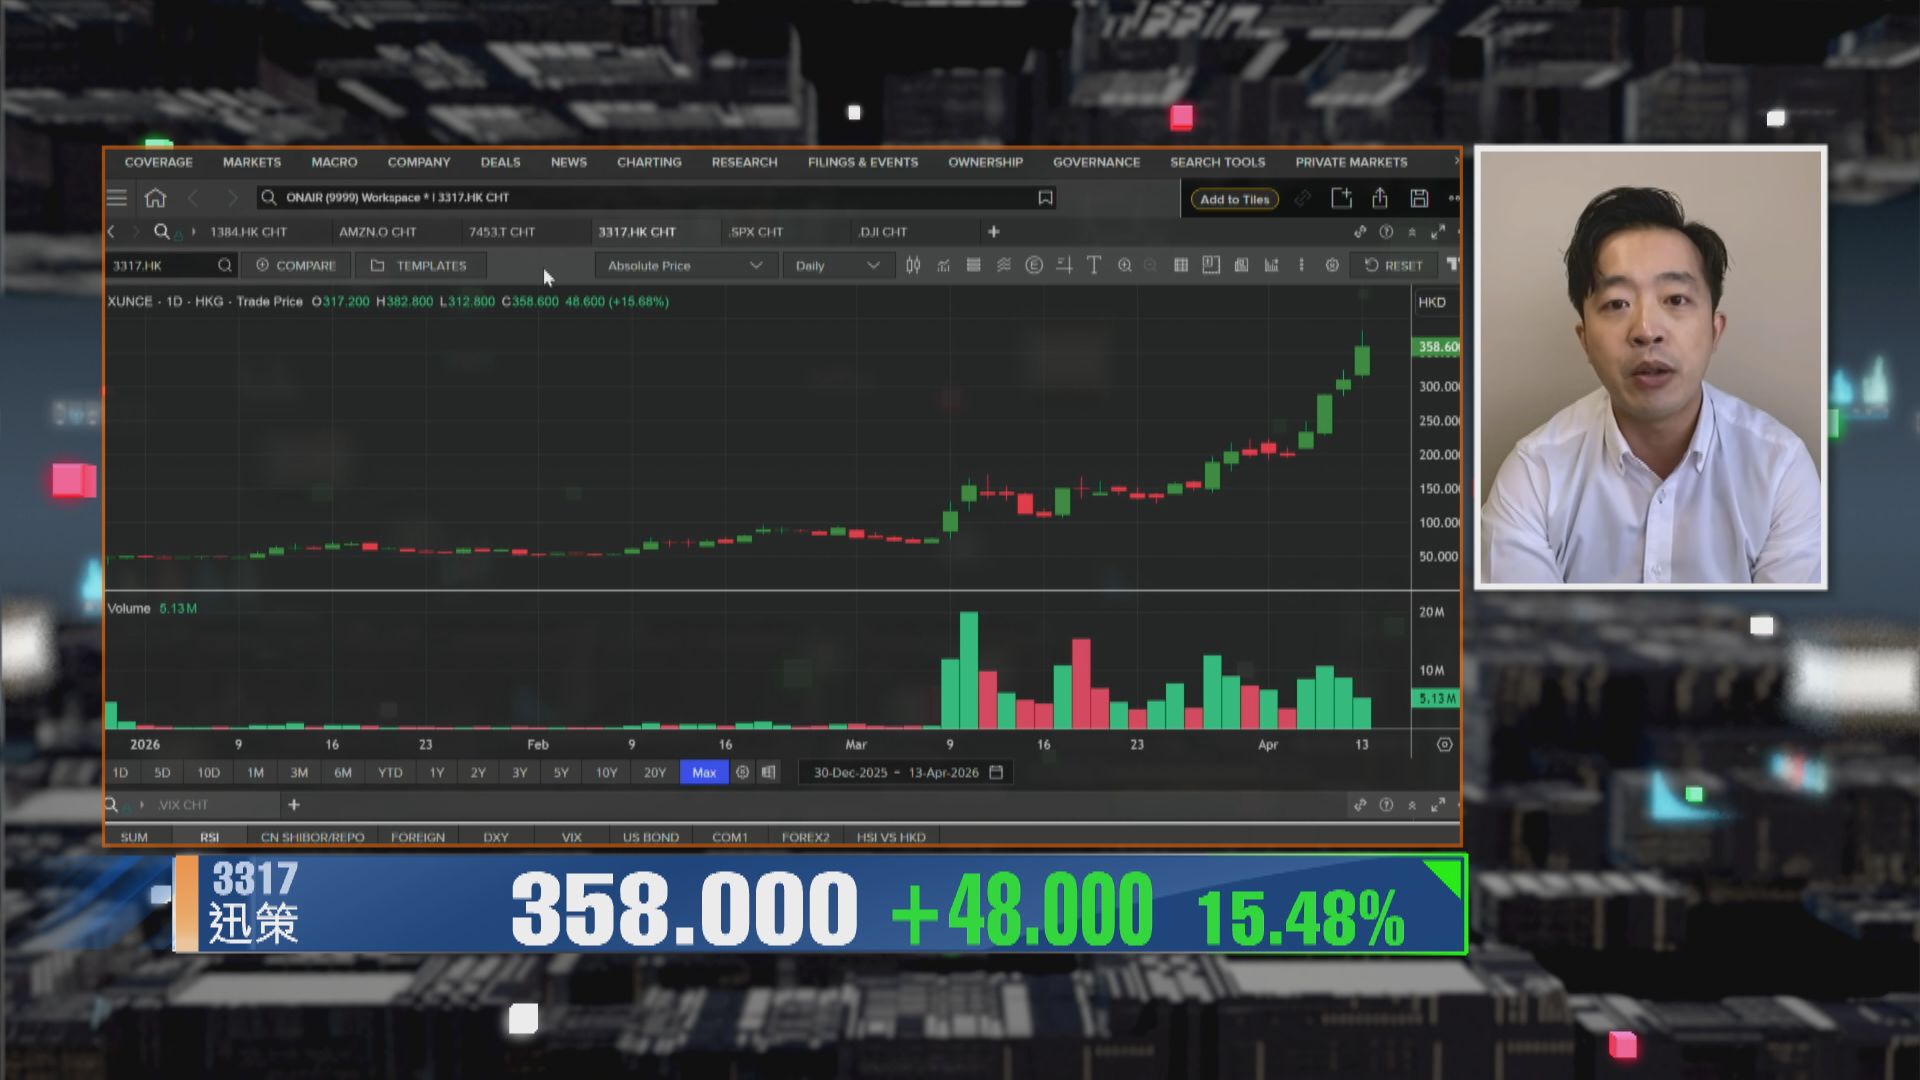The width and height of the screenshot is (1920, 1080).
Task: Click the home icon
Action: click(155, 198)
